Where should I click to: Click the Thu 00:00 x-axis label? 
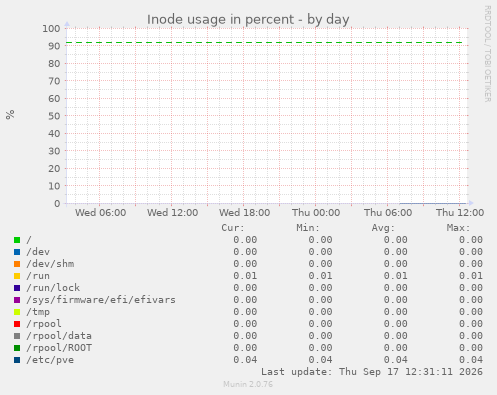(316, 213)
